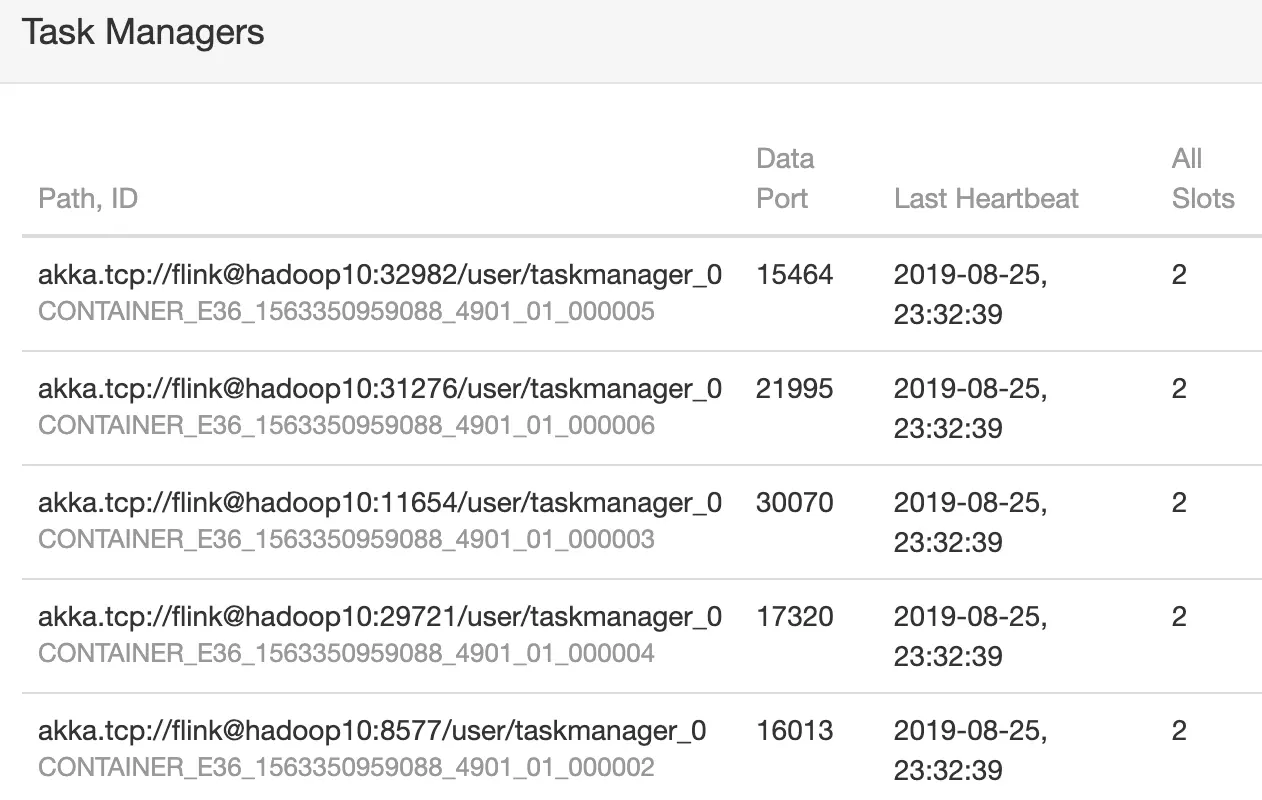This screenshot has width=1262, height=800.
Task: Click slots count in the 32982 row
Action: tap(1179, 275)
